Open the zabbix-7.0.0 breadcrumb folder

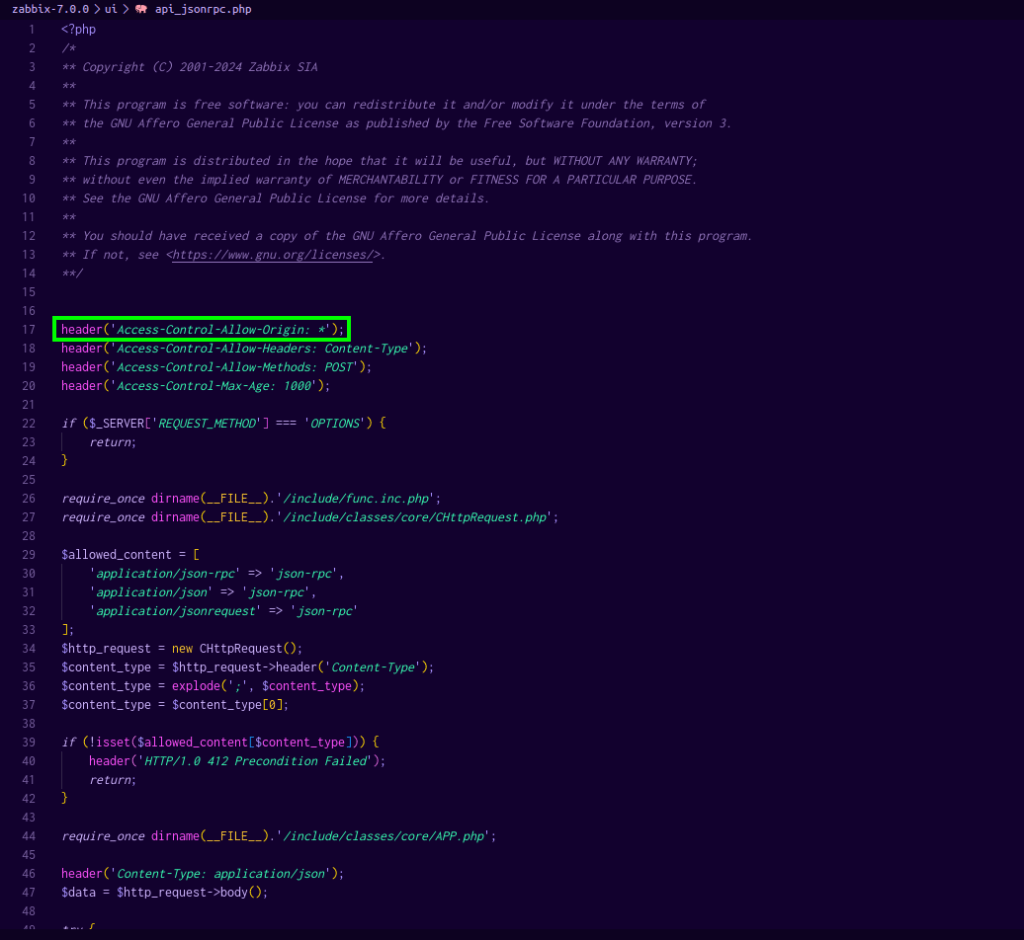[50, 9]
